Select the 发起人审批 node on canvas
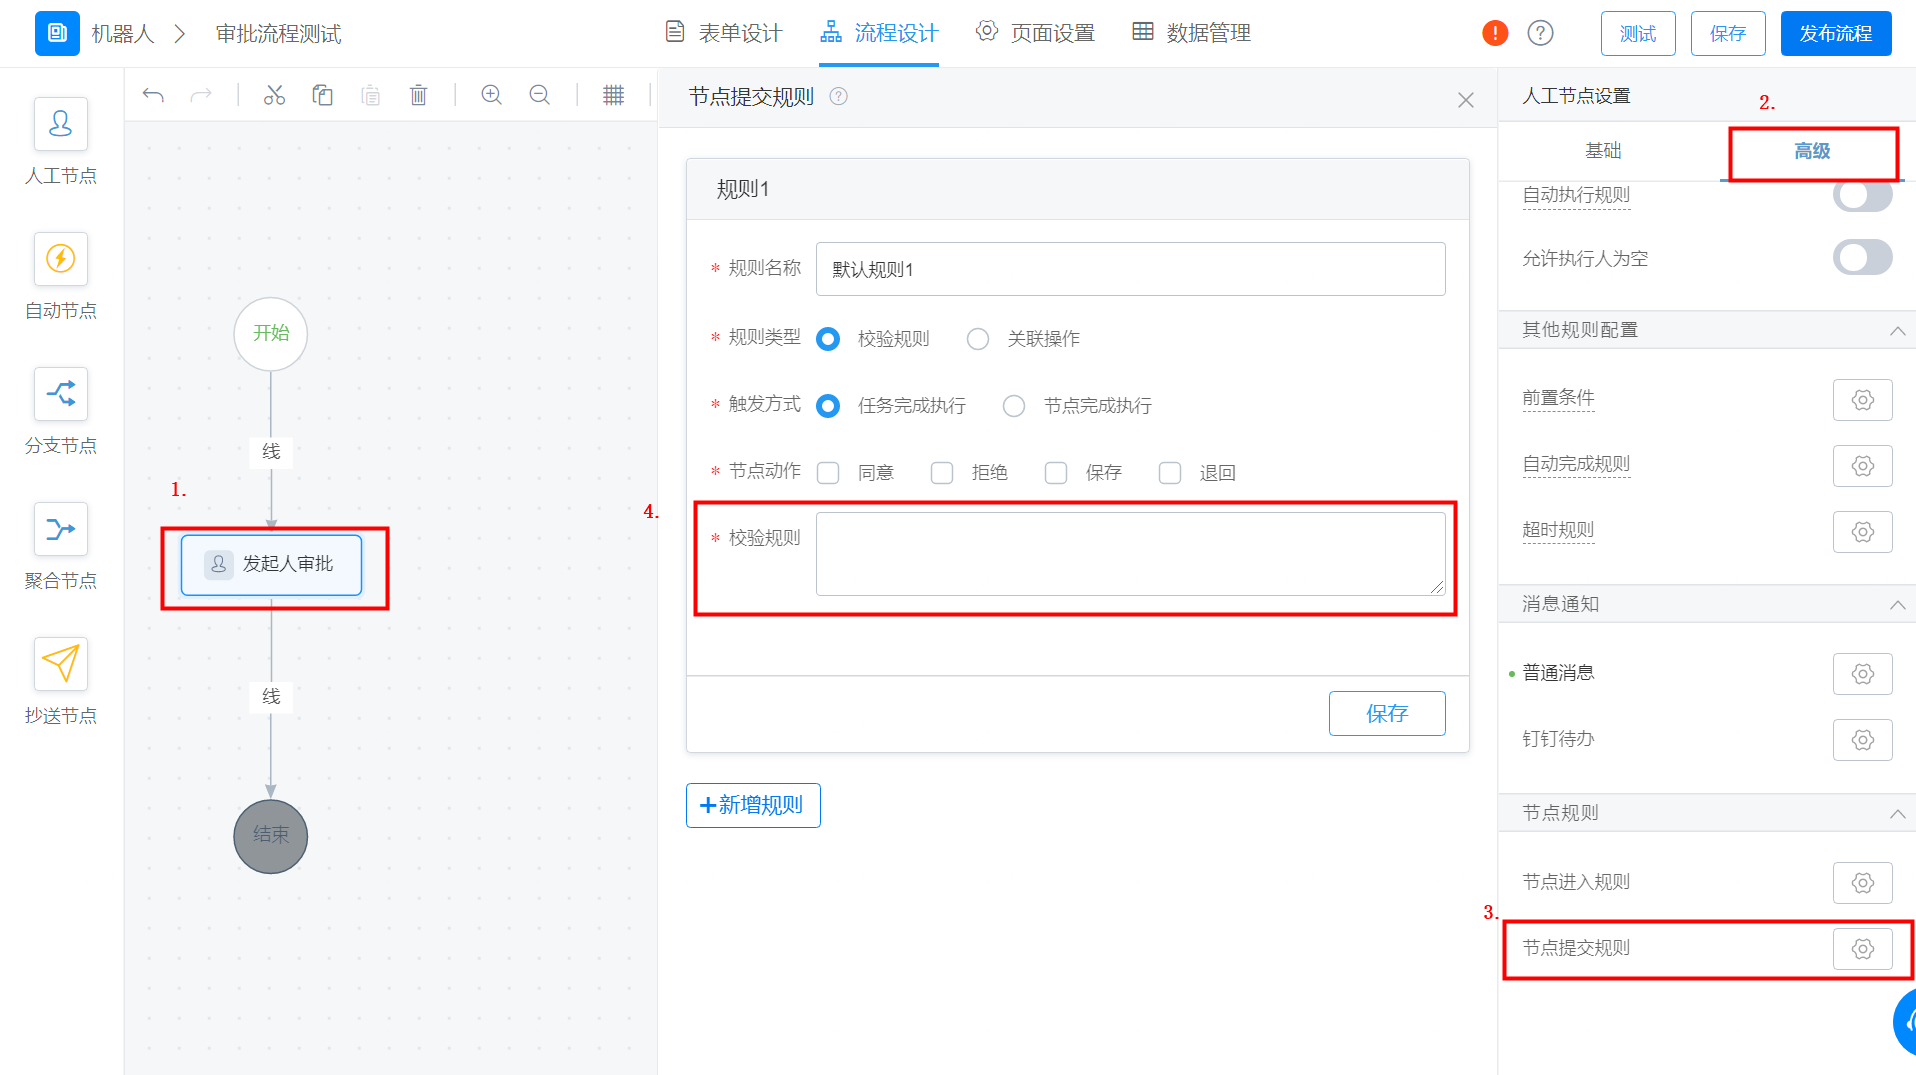The image size is (1916, 1075). click(x=271, y=565)
